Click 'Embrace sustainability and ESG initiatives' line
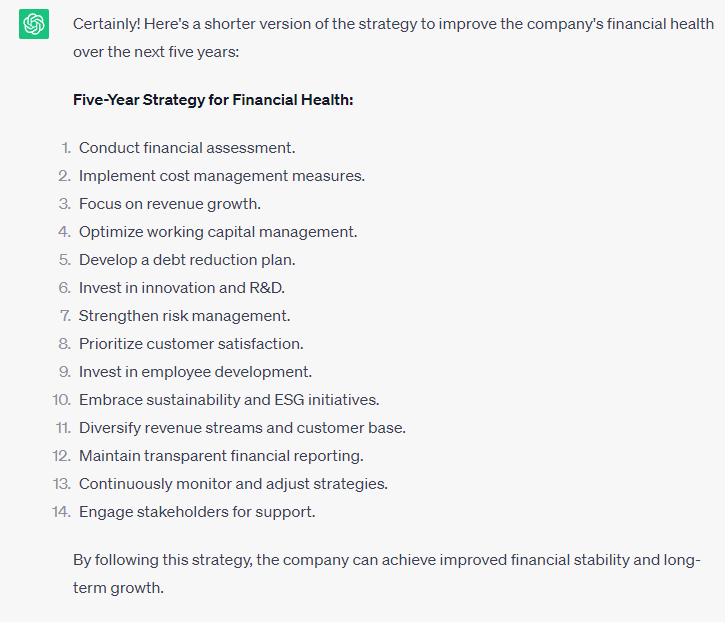Image resolution: width=725 pixels, height=622 pixels. [x=229, y=400]
